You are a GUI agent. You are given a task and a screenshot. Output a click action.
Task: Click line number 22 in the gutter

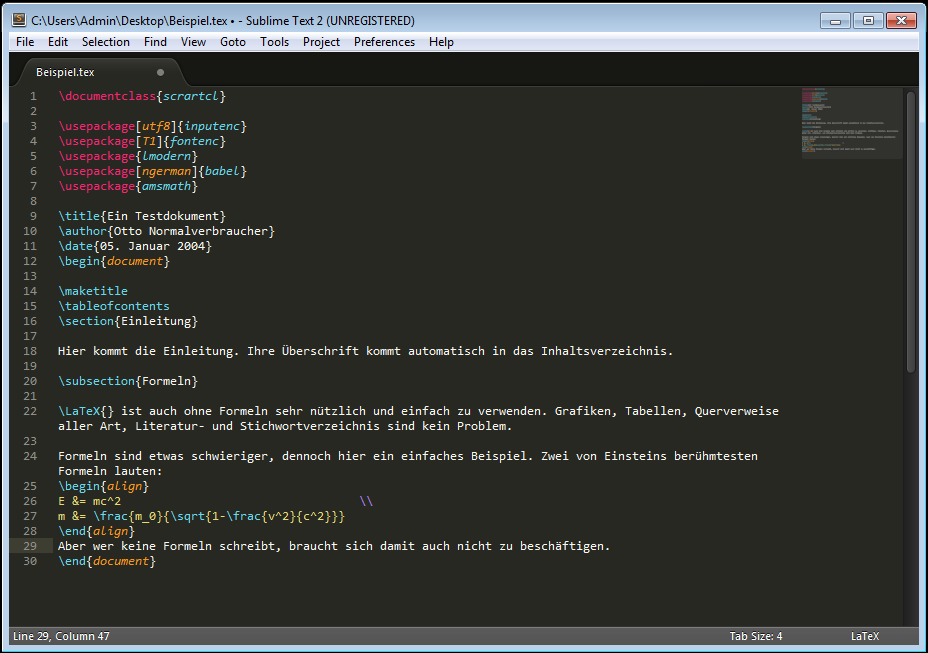pyautogui.click(x=30, y=411)
